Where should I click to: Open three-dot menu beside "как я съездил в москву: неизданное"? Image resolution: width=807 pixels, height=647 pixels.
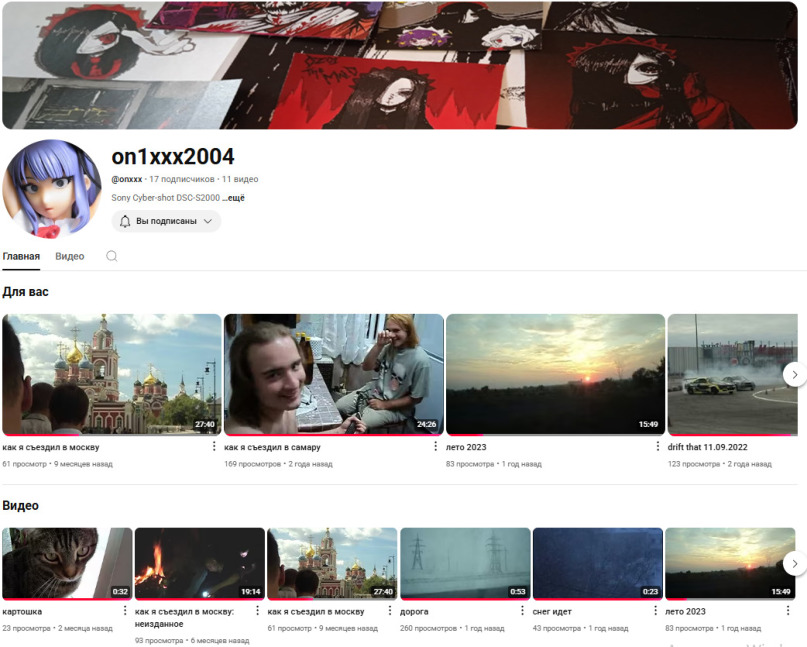coord(257,610)
